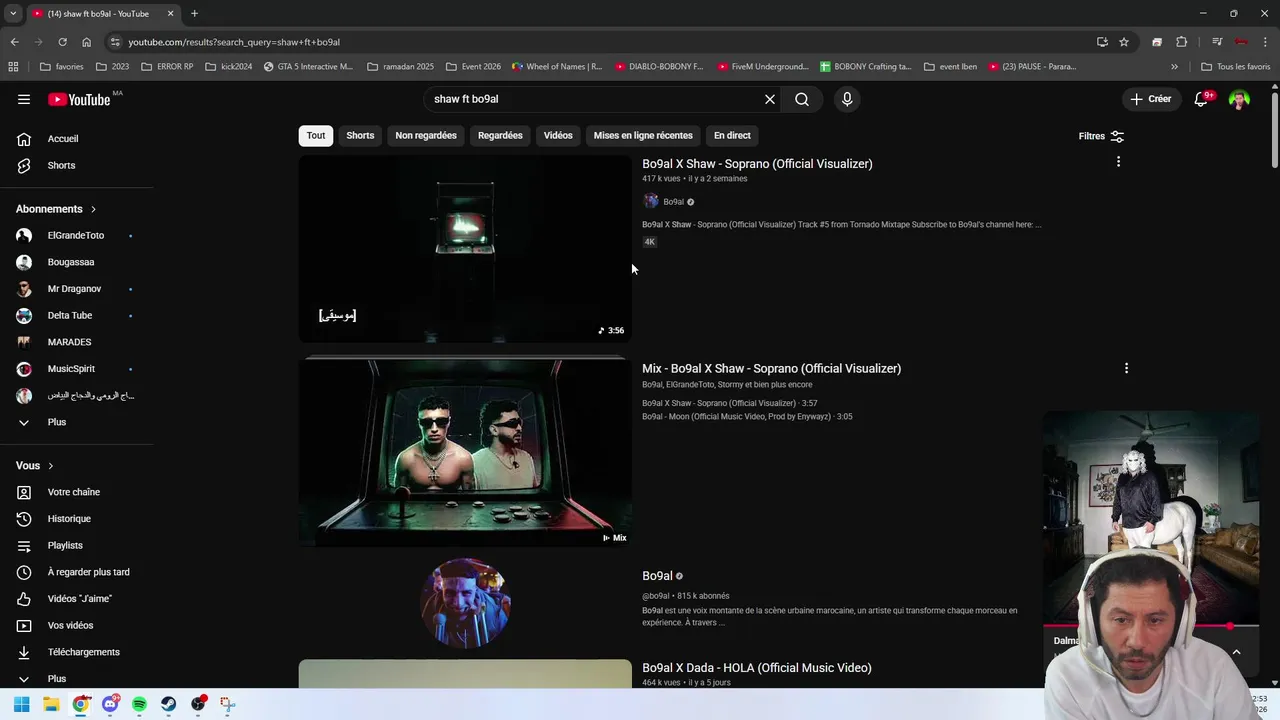Reload the page in Chrome

pos(62,42)
